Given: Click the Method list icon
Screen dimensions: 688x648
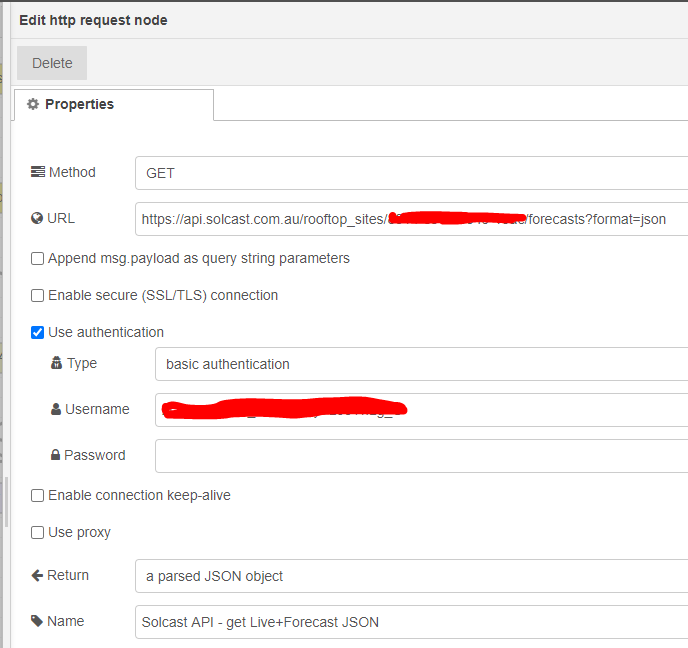Looking at the screenshot, I should coord(38,172).
